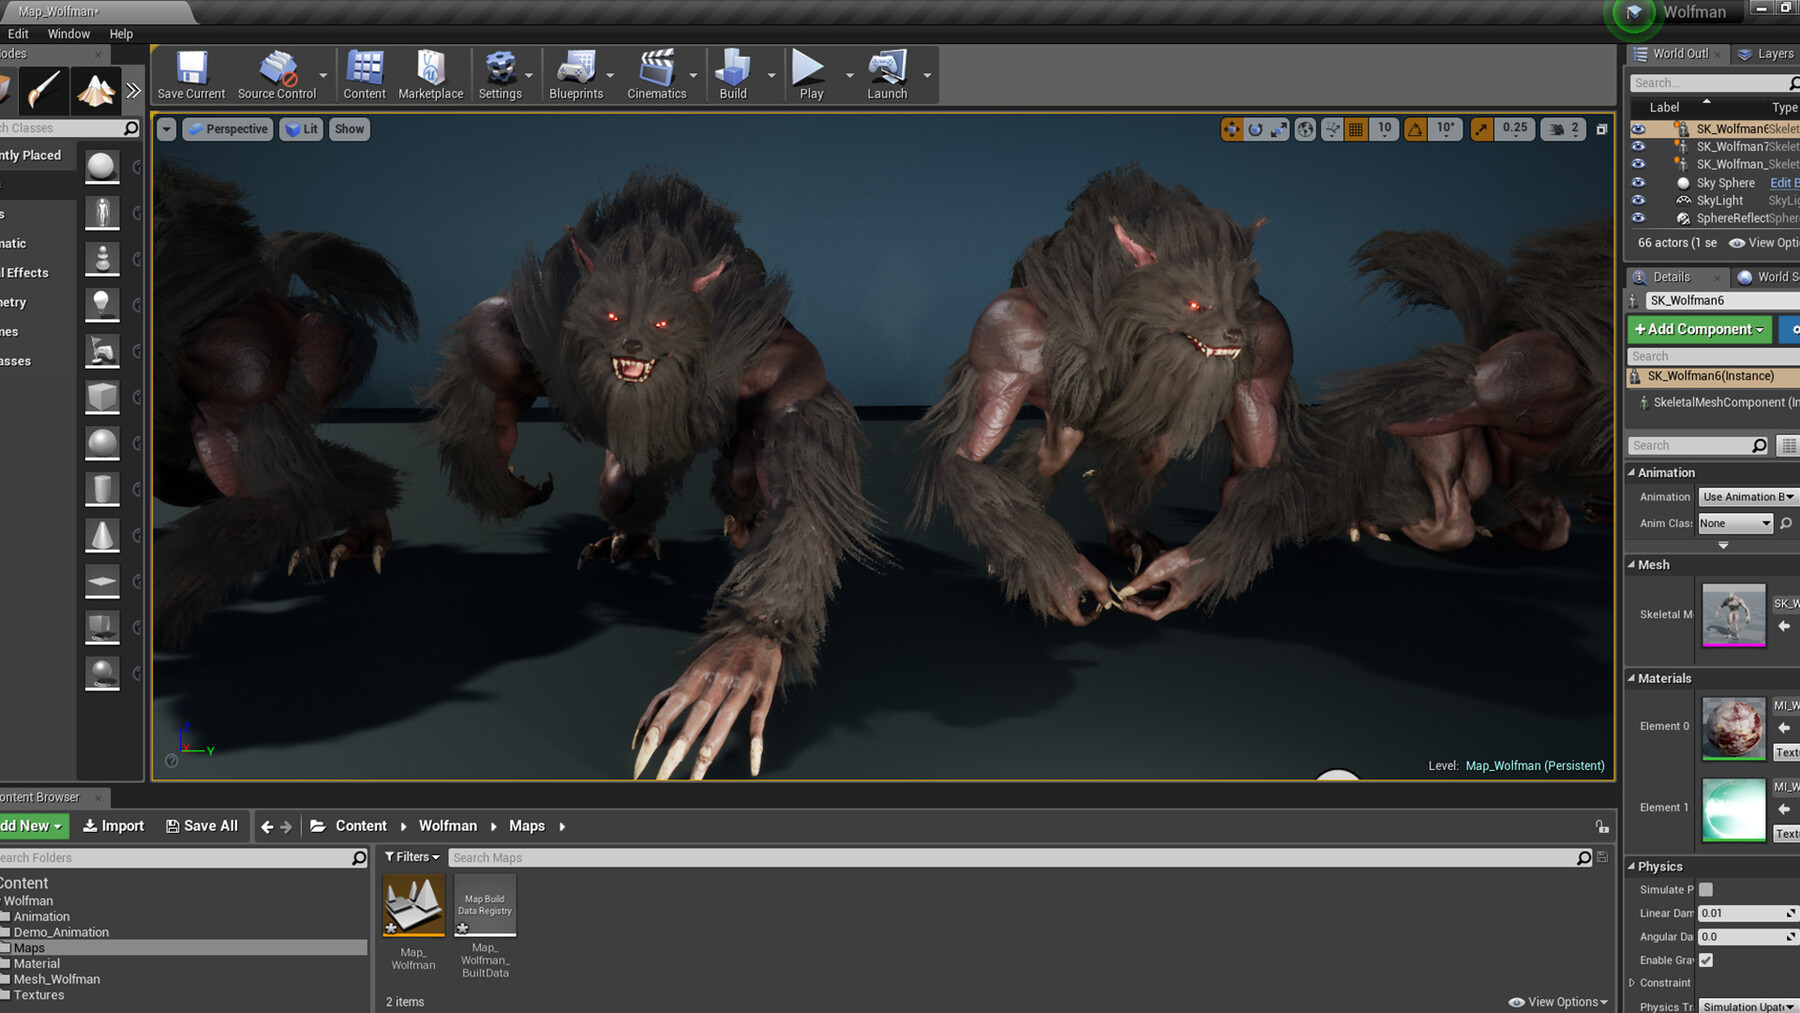Viewport: 1800px width, 1013px height.
Task: Select translate transform gizmo icon
Action: click(x=1232, y=129)
